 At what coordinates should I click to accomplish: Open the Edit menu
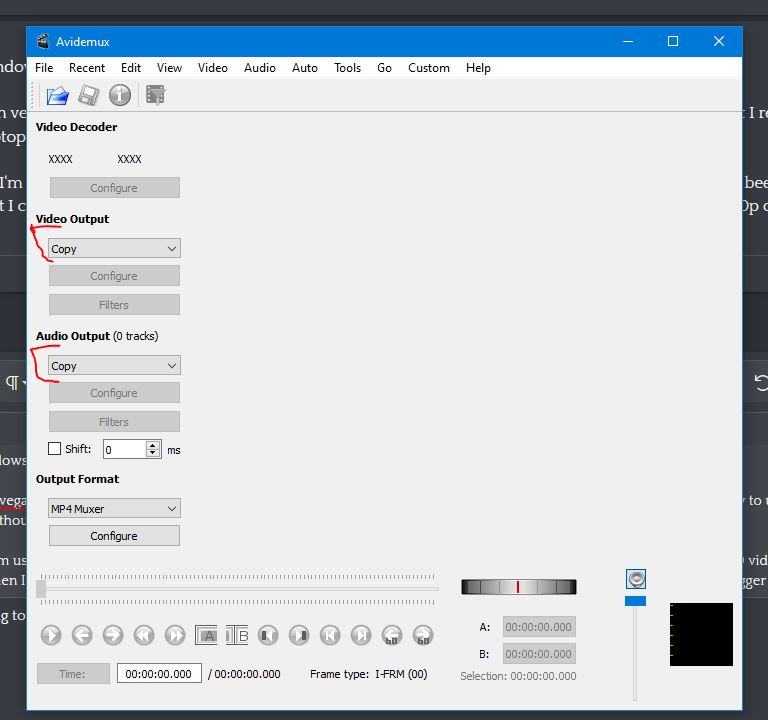click(131, 68)
